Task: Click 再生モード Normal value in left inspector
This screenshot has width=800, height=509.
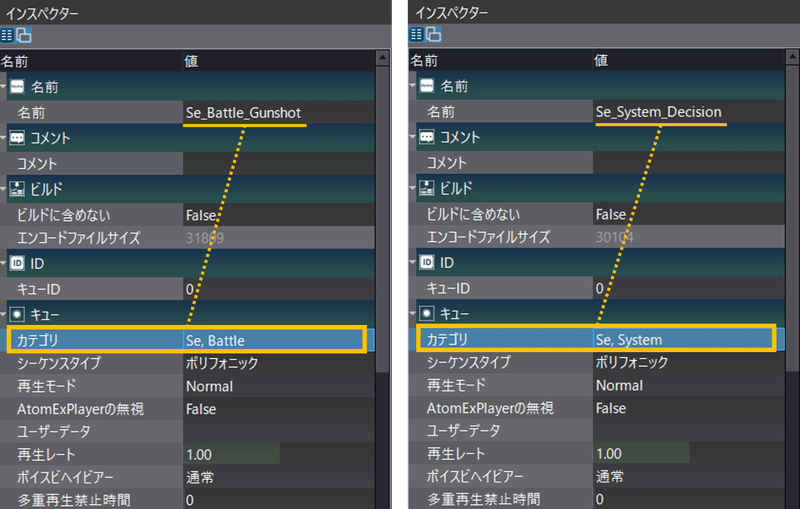Action: point(279,386)
